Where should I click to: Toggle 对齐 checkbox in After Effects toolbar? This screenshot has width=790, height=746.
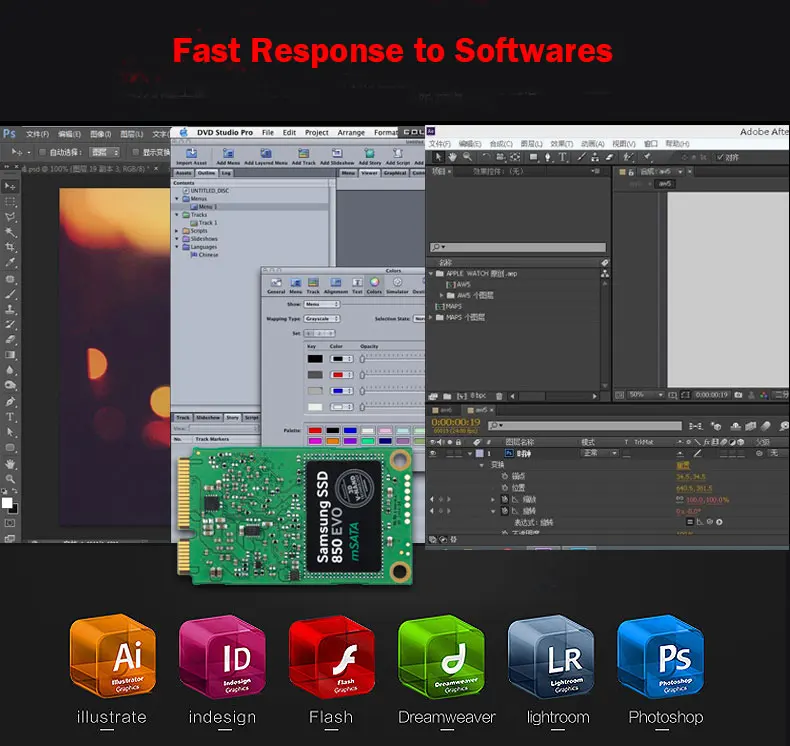pyautogui.click(x=720, y=157)
